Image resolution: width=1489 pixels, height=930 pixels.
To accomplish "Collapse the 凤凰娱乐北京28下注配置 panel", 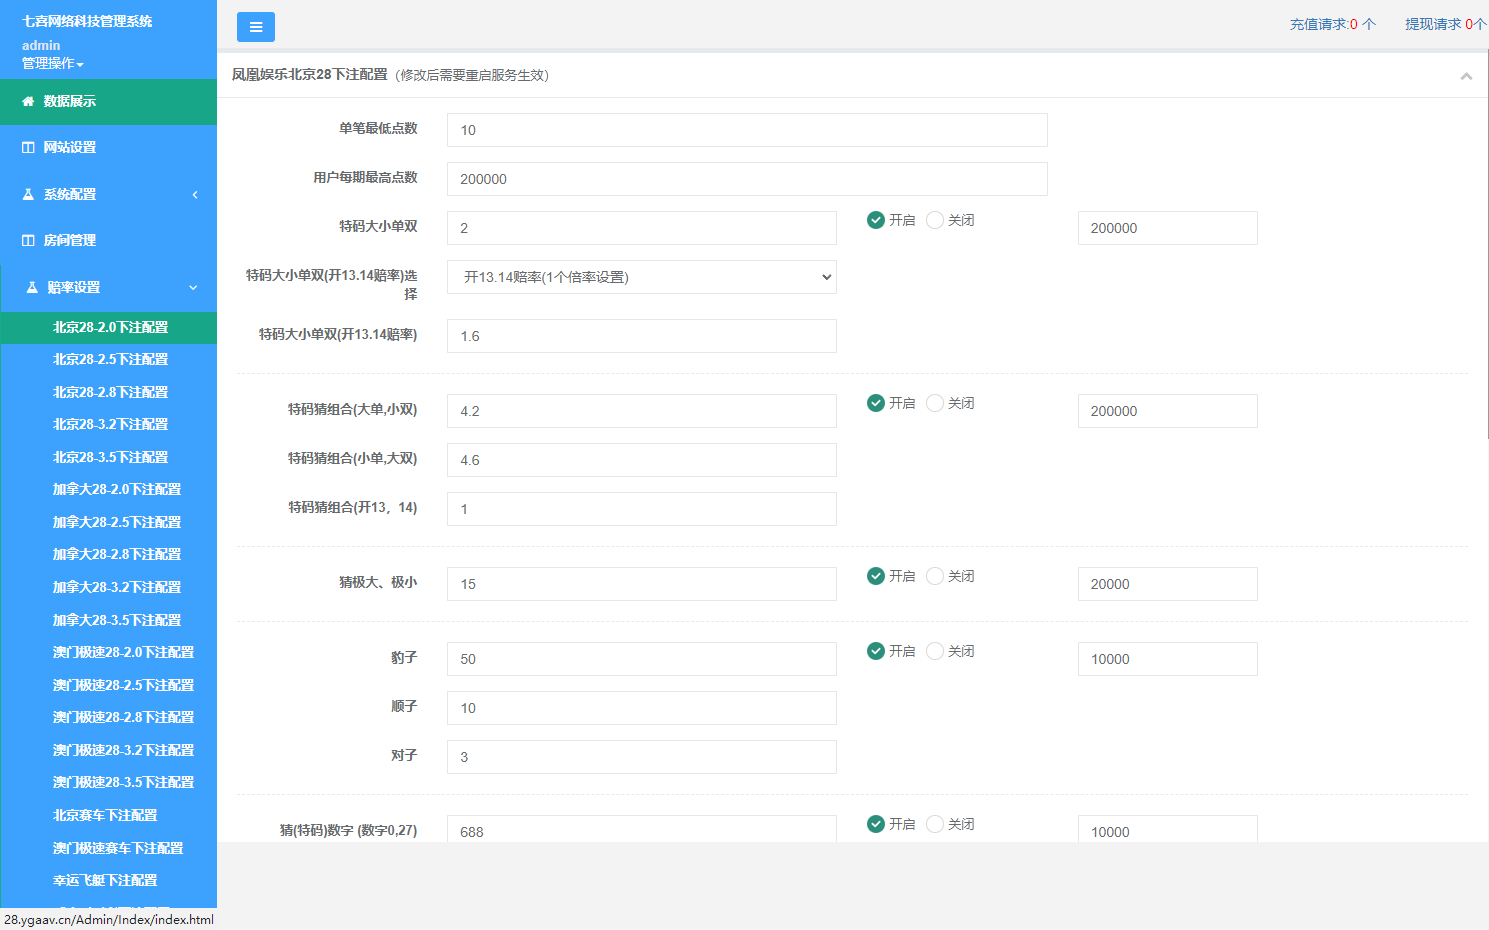I will coord(1466,76).
